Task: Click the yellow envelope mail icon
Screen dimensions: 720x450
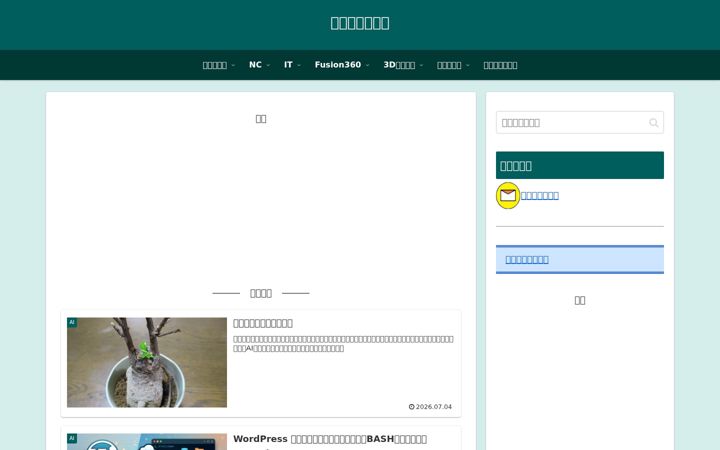Action: (x=508, y=196)
